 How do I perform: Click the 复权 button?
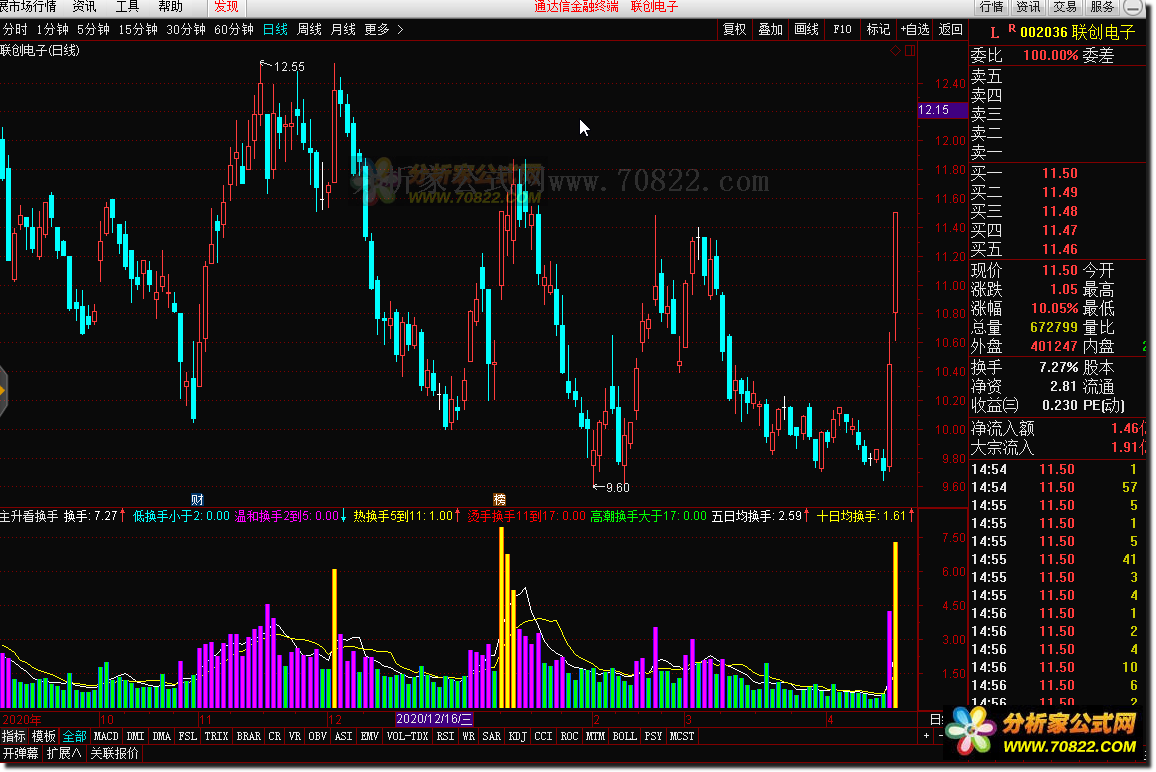(x=734, y=29)
